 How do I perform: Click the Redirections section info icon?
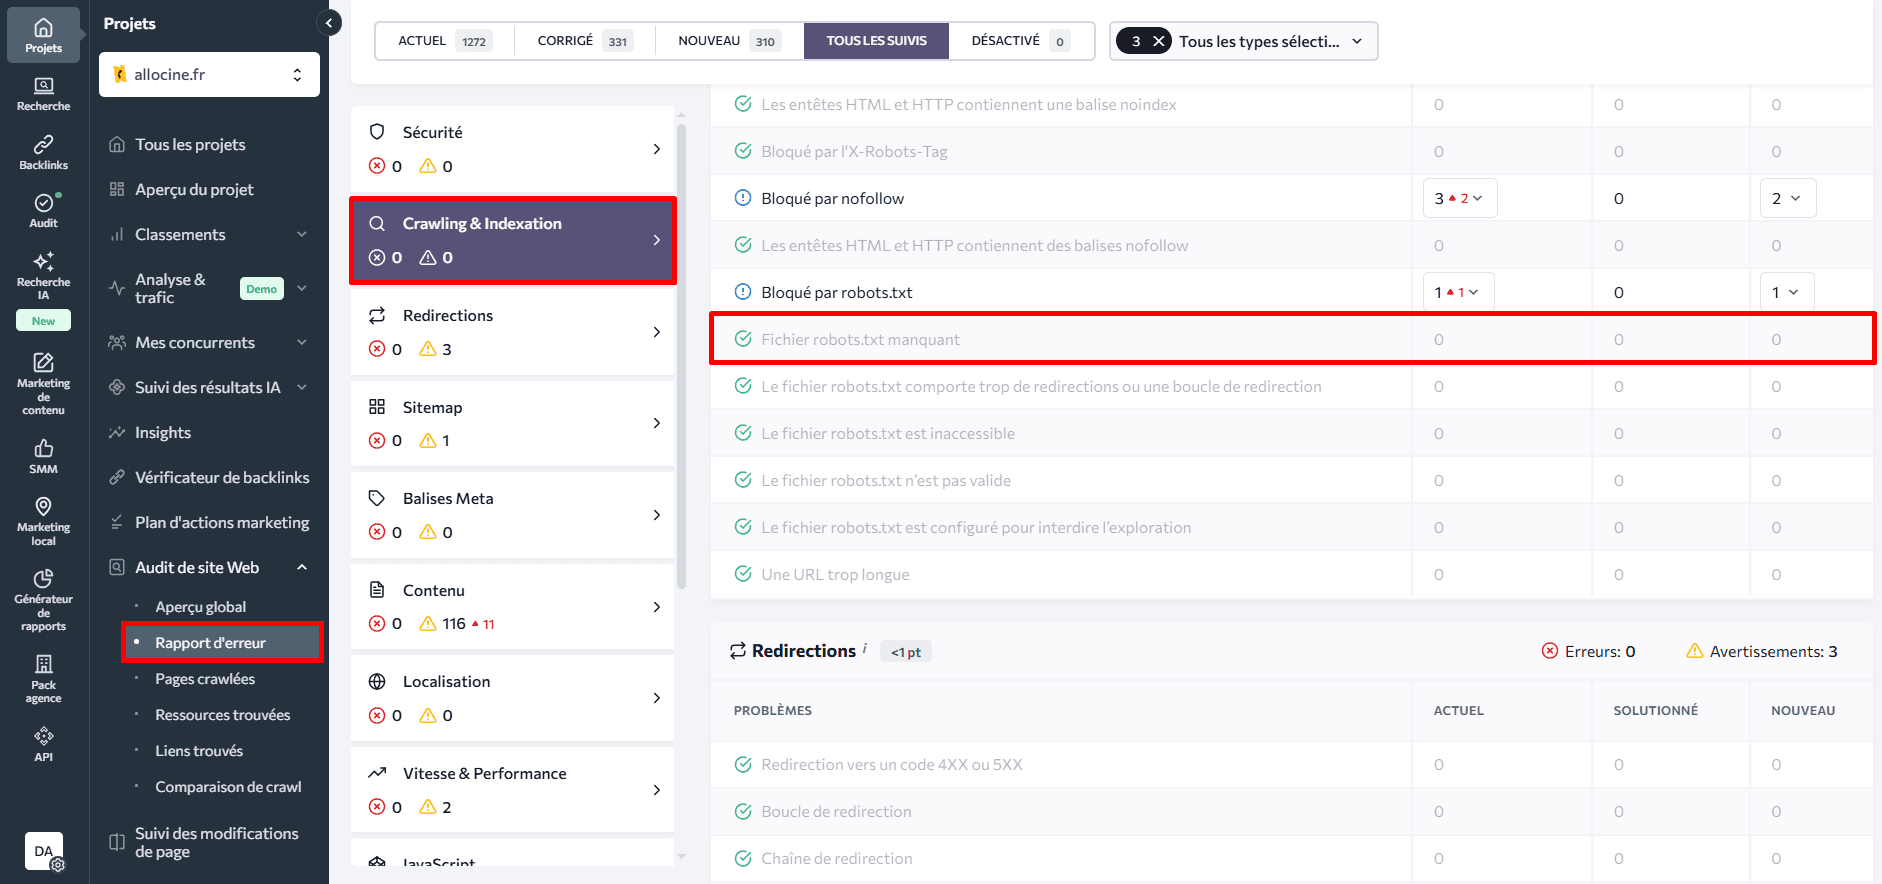pos(864,647)
